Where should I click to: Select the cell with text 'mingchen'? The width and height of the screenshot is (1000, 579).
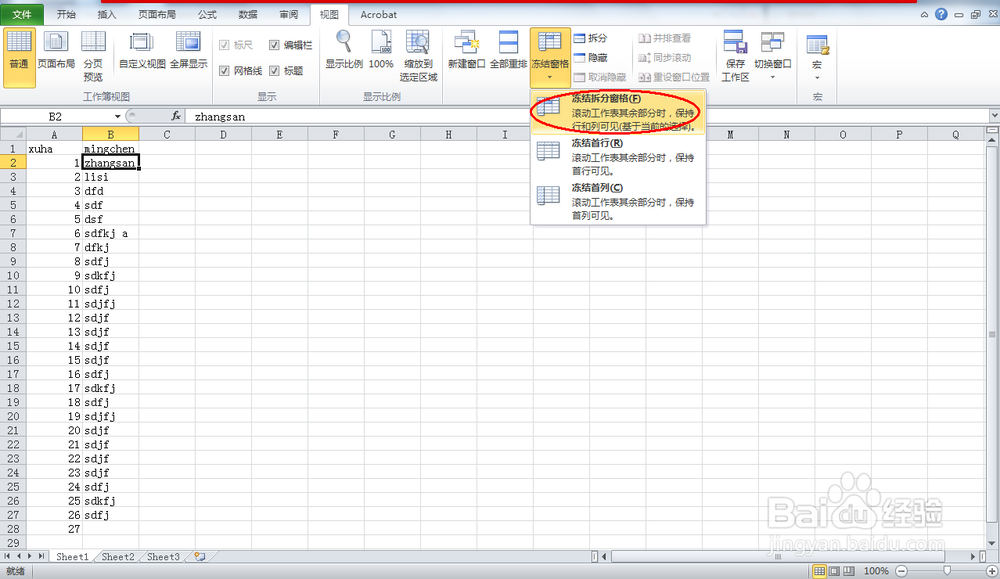pyautogui.click(x=110, y=149)
